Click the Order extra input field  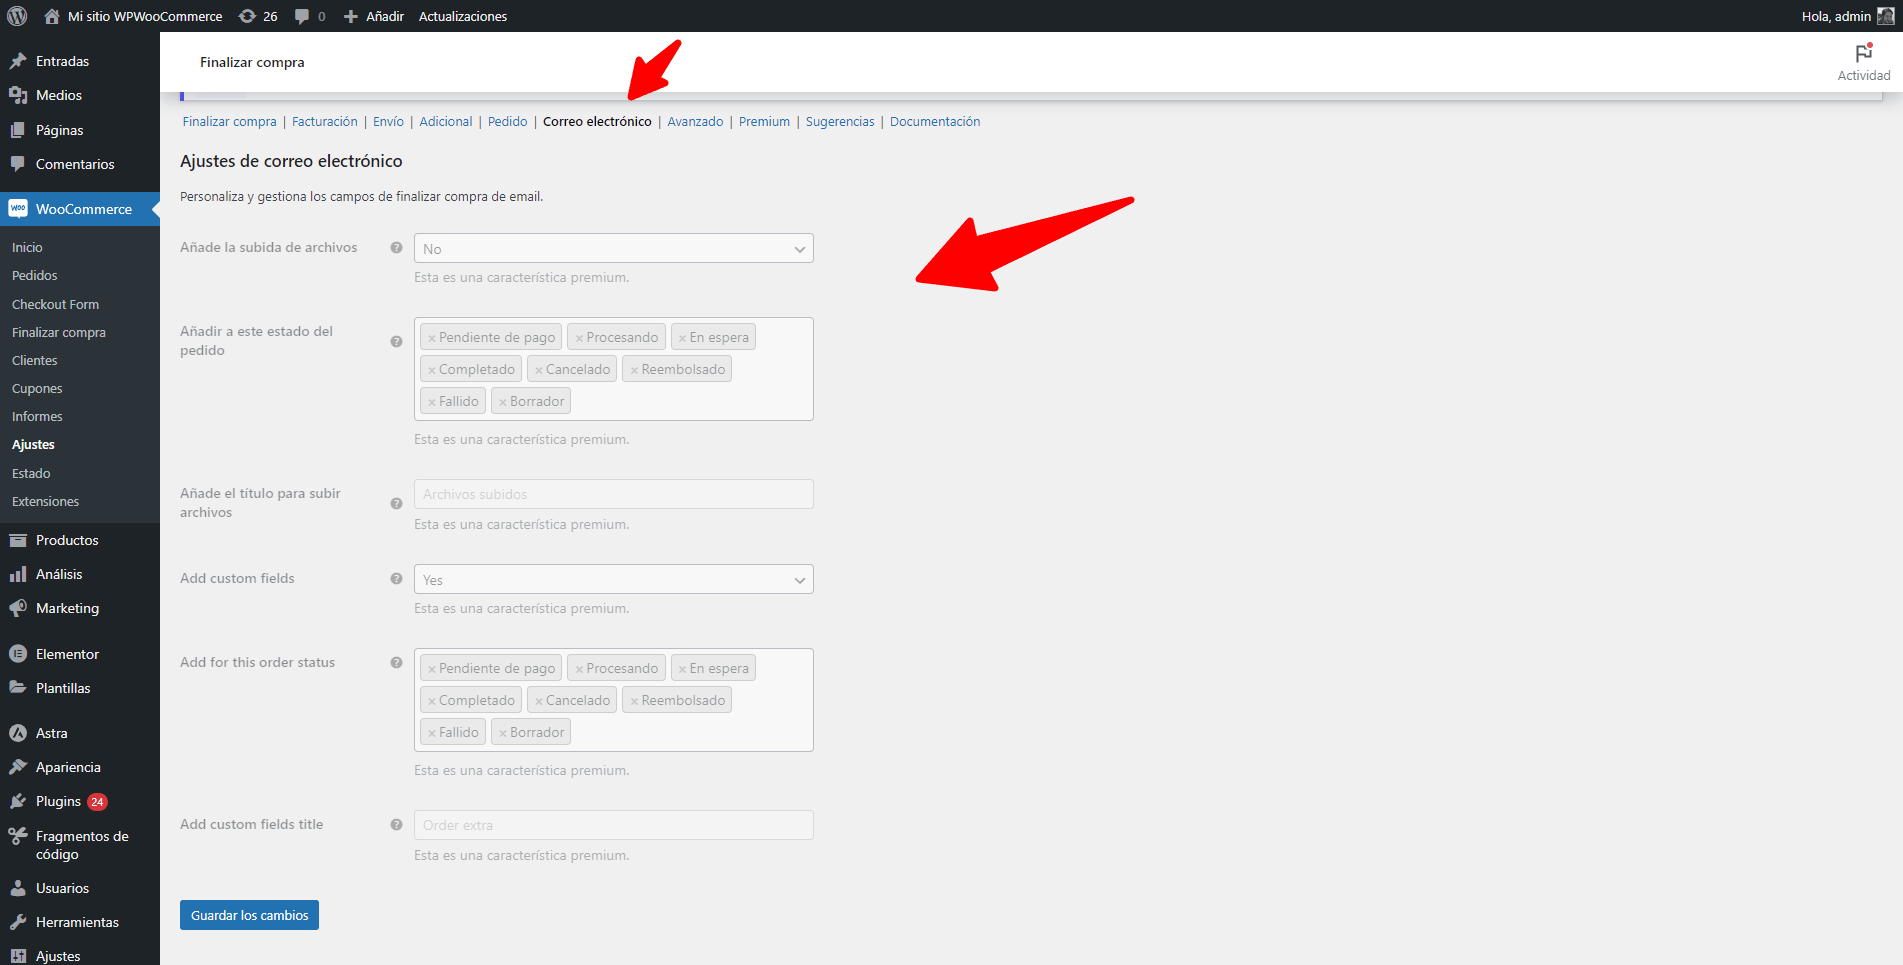613,825
